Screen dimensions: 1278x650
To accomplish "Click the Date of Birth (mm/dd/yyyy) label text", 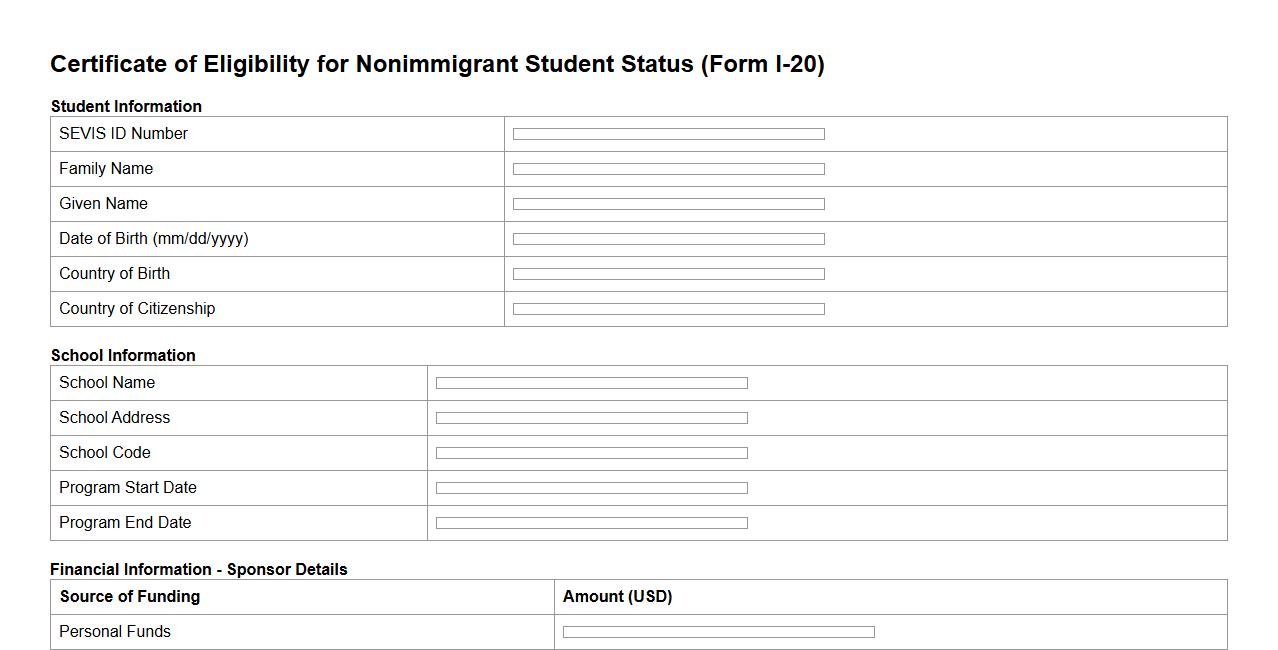I will point(154,239).
